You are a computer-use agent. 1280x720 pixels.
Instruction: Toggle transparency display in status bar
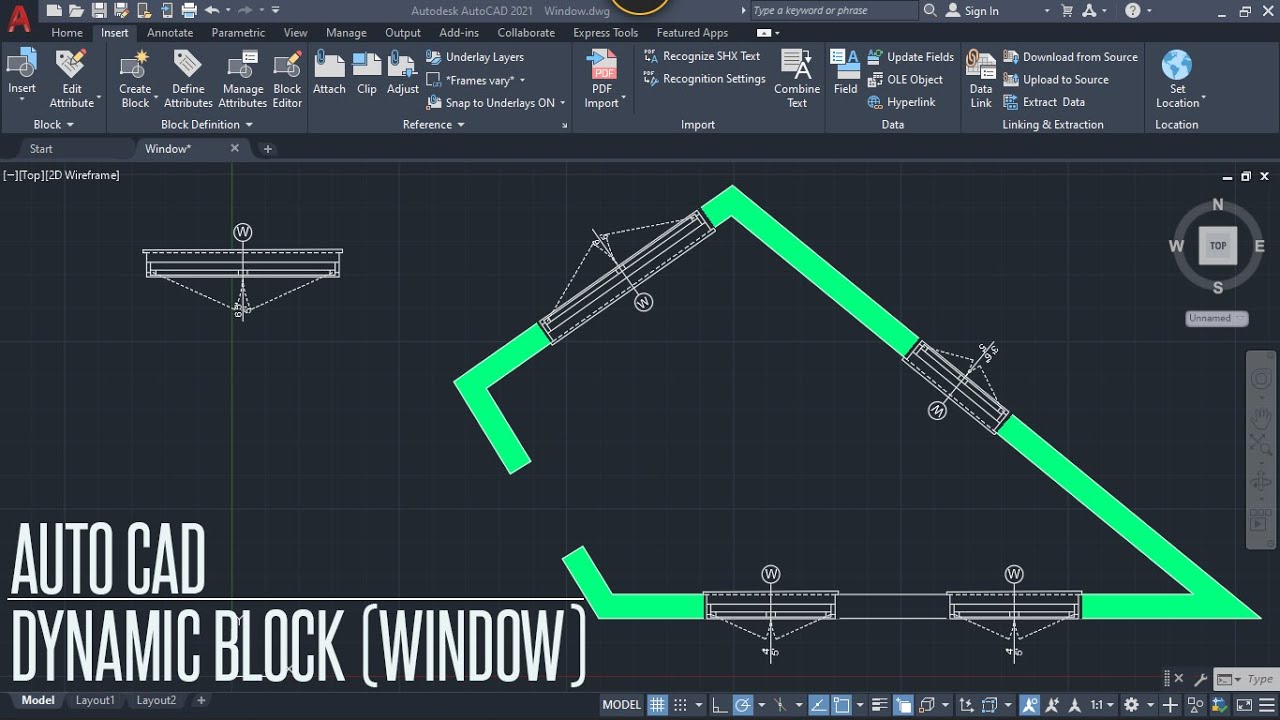coord(903,704)
